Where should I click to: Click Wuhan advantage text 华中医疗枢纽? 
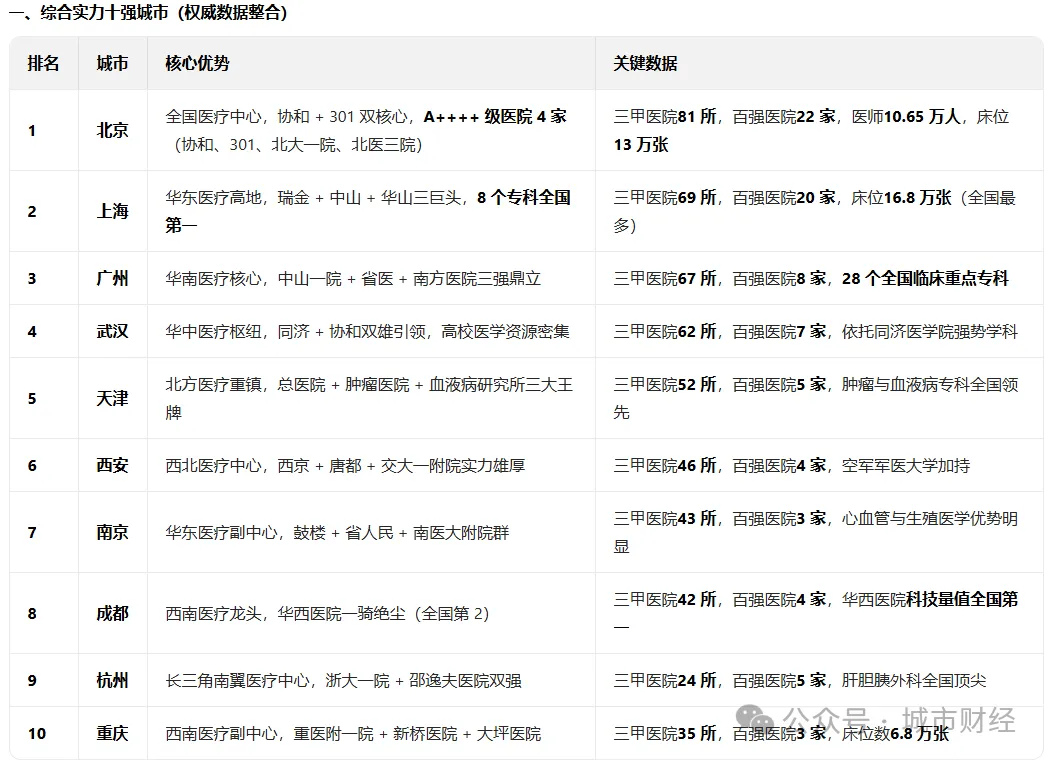(213, 331)
